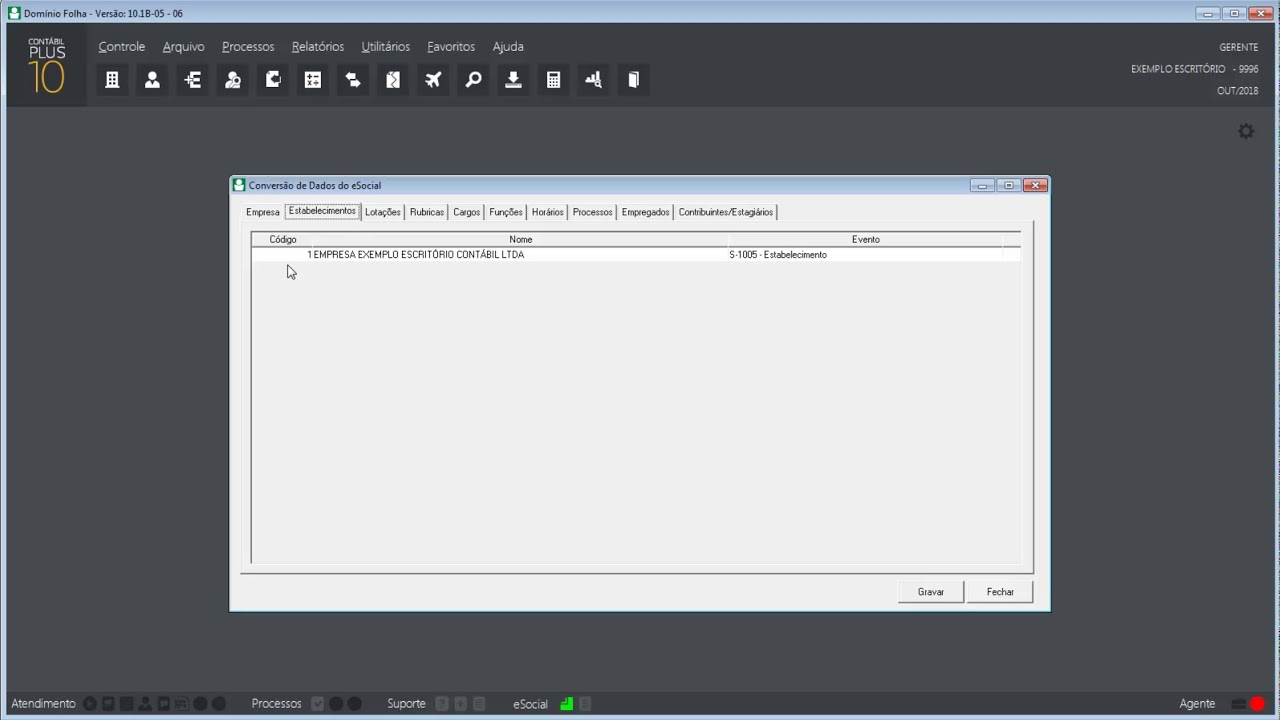Click the OUT/2018 period text
This screenshot has height=720, width=1280.
pos(1237,91)
